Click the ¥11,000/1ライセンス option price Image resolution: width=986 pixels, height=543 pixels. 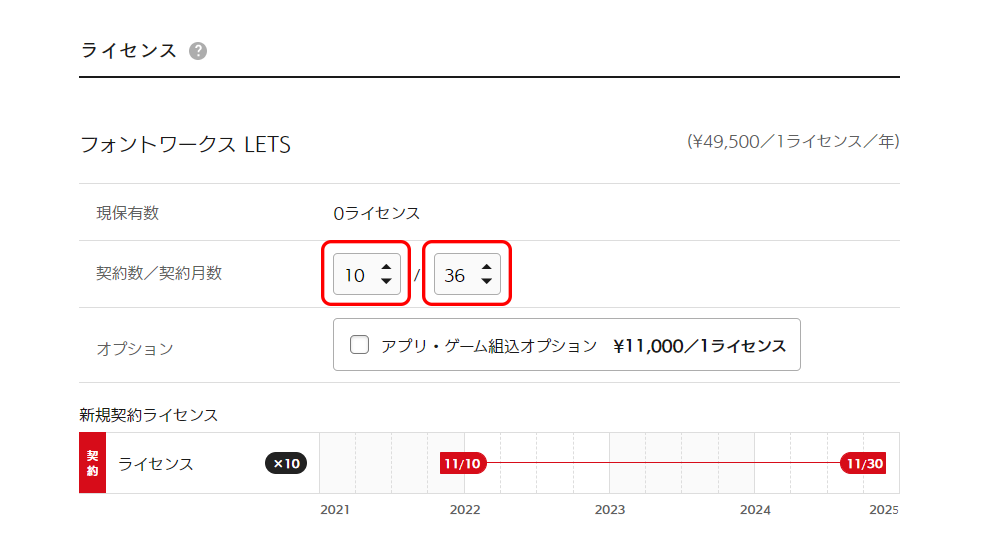(699, 346)
